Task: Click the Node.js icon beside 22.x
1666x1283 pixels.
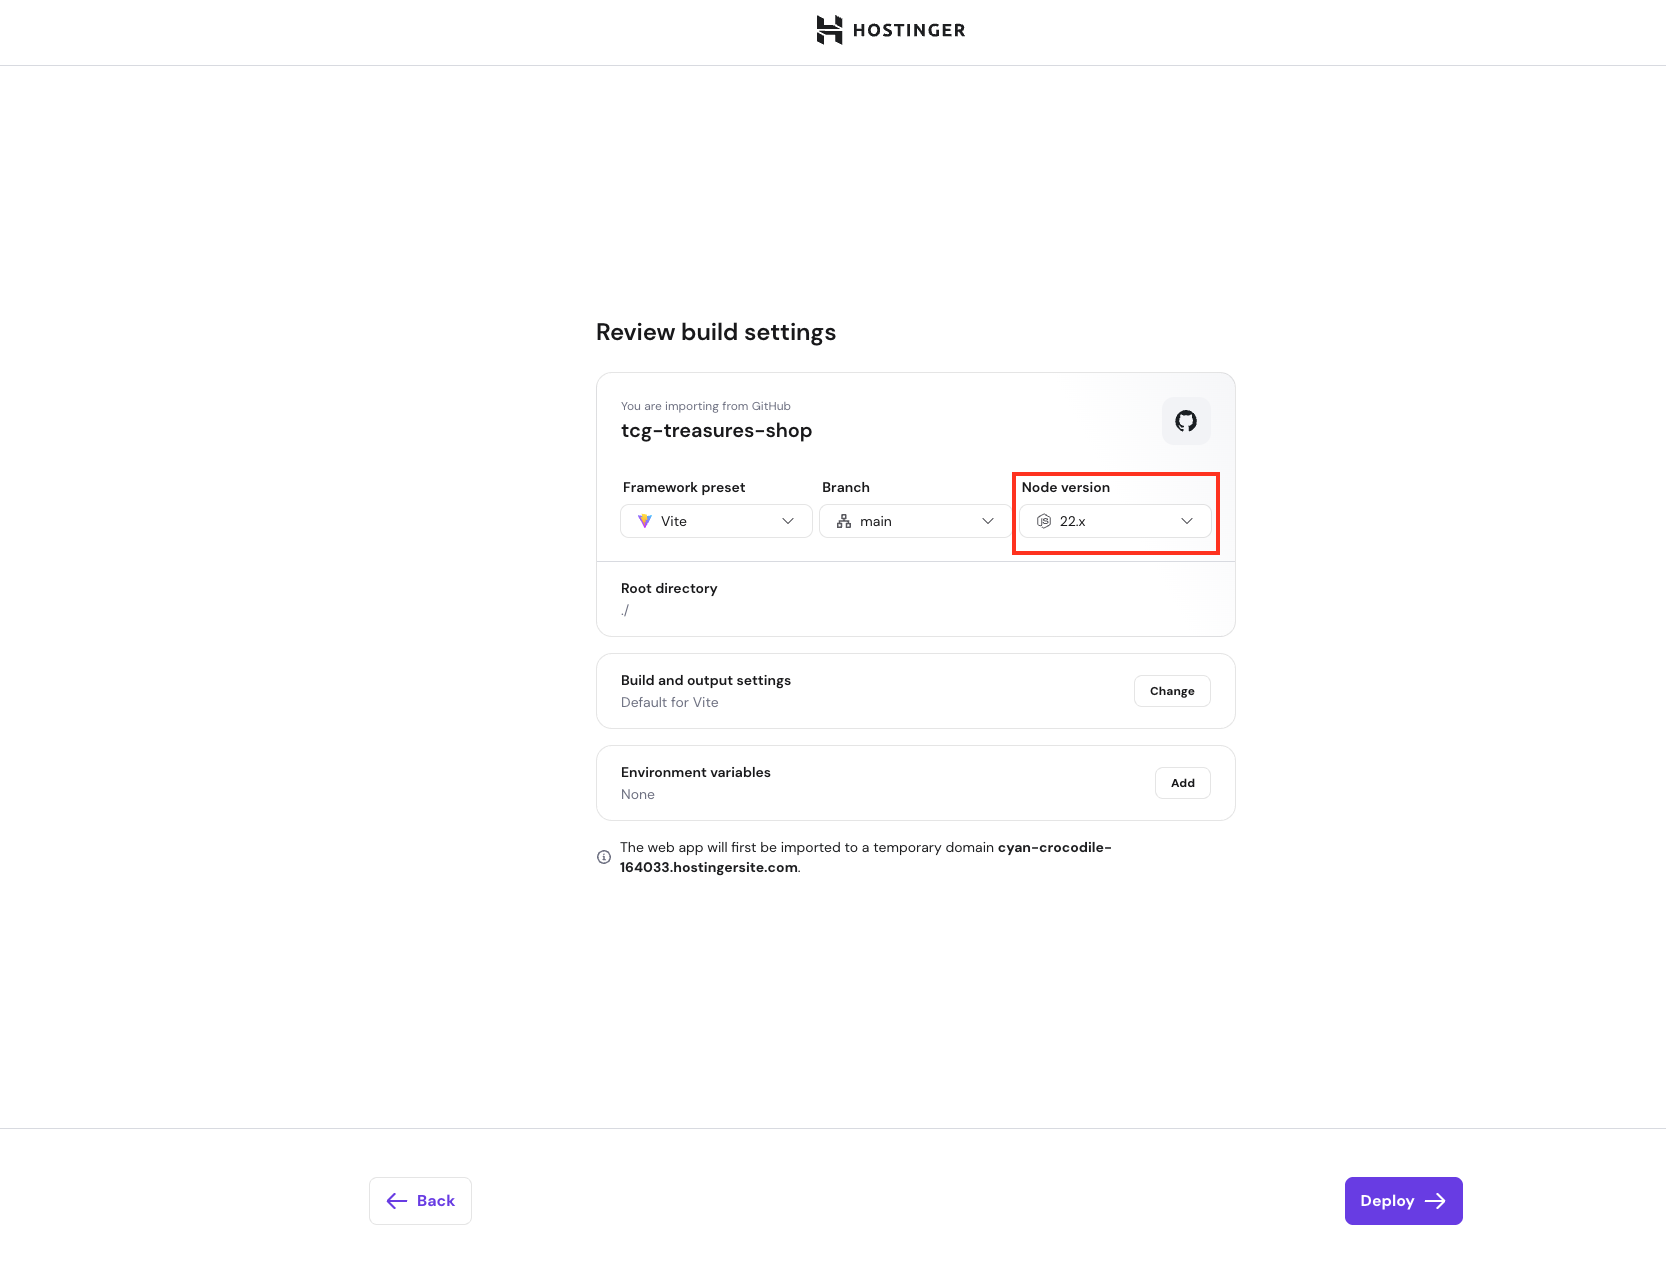Action: (x=1044, y=521)
